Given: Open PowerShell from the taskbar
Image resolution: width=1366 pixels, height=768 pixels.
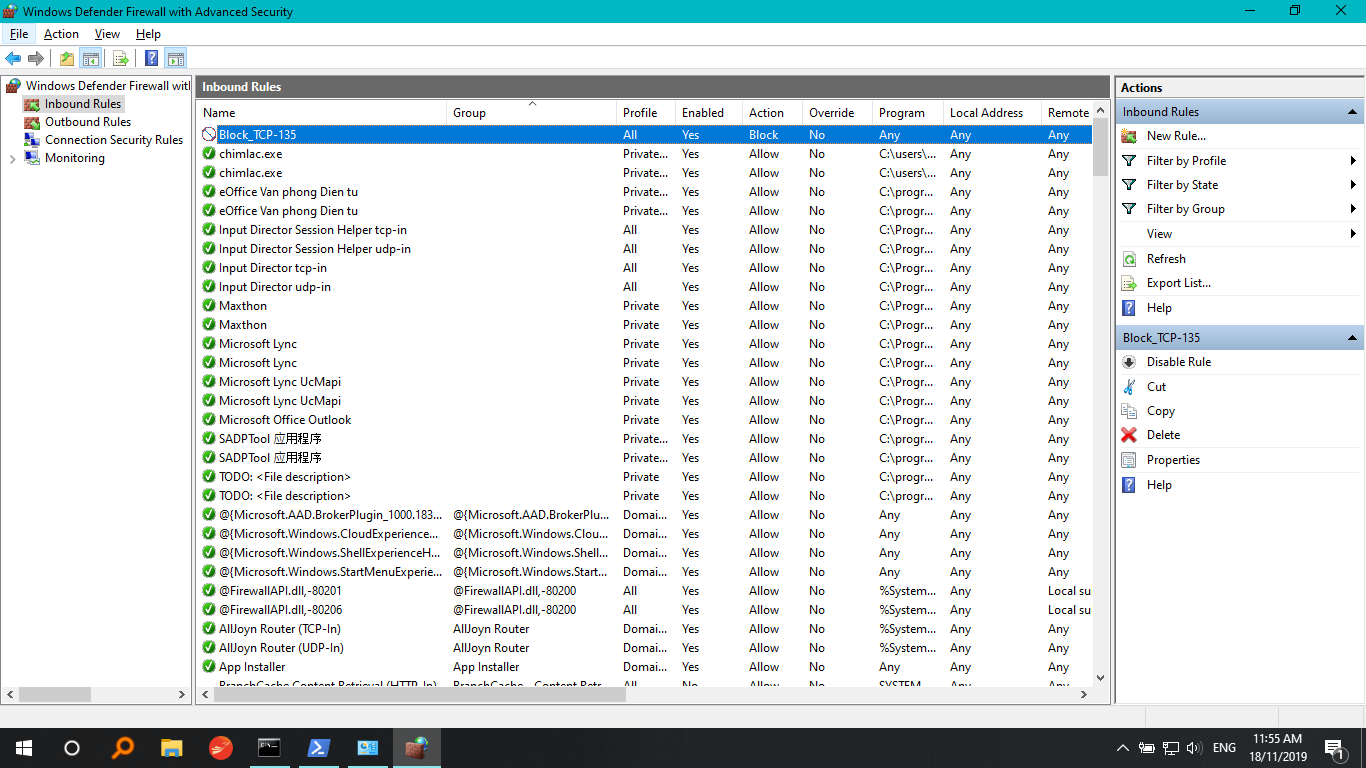Looking at the screenshot, I should point(319,748).
